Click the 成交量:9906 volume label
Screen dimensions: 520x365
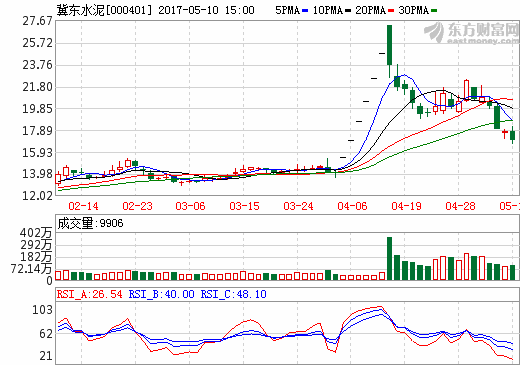90,223
